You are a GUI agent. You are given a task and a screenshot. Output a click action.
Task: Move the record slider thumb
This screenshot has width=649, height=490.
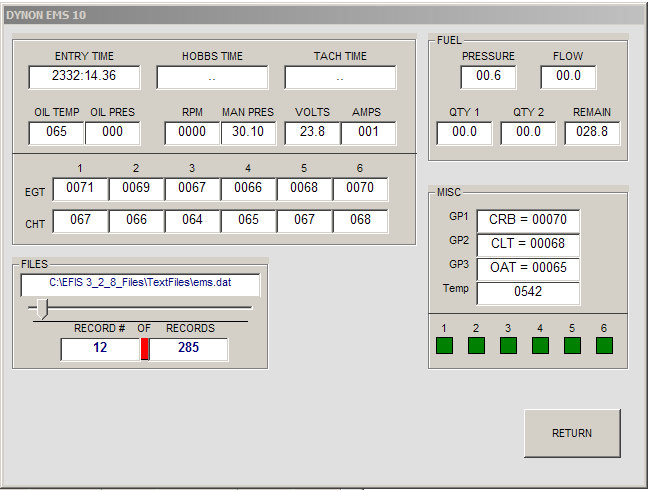[x=41, y=309]
